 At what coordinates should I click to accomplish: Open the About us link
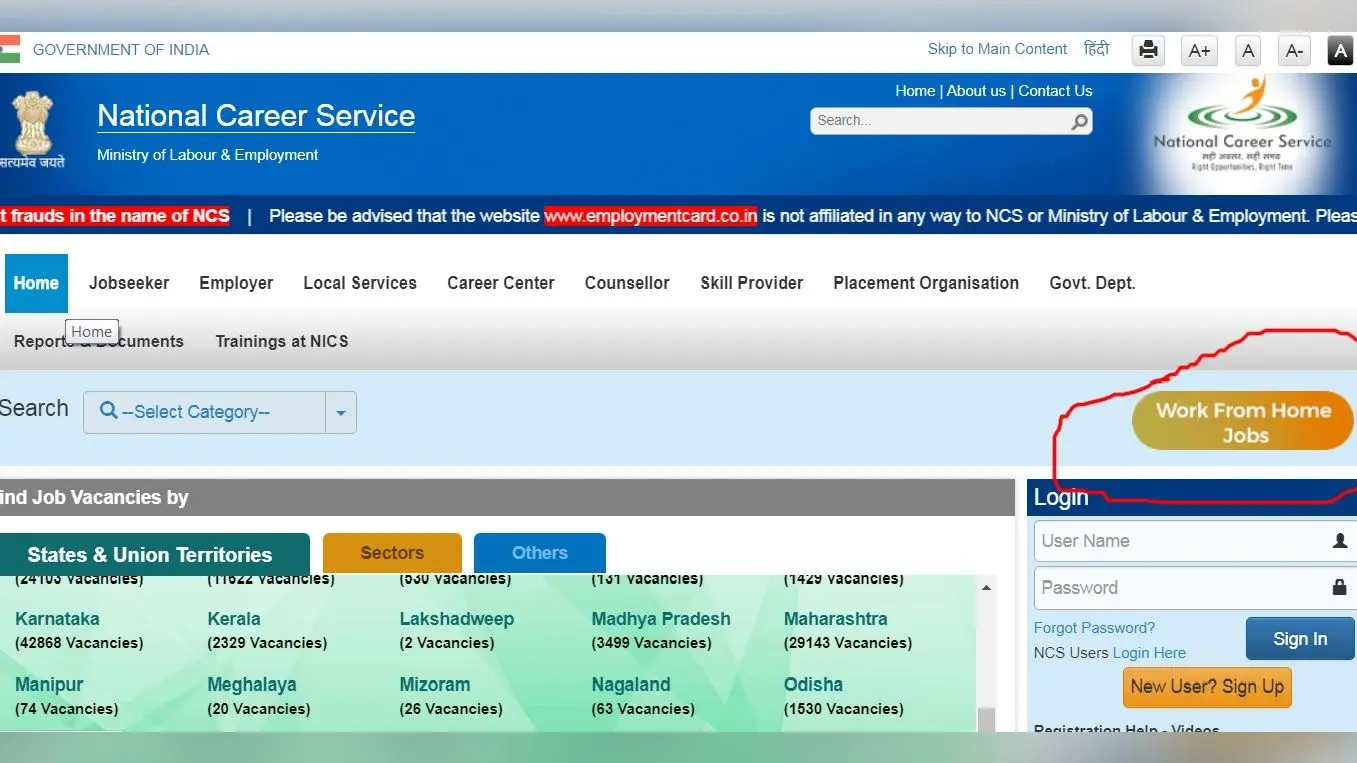click(x=976, y=91)
